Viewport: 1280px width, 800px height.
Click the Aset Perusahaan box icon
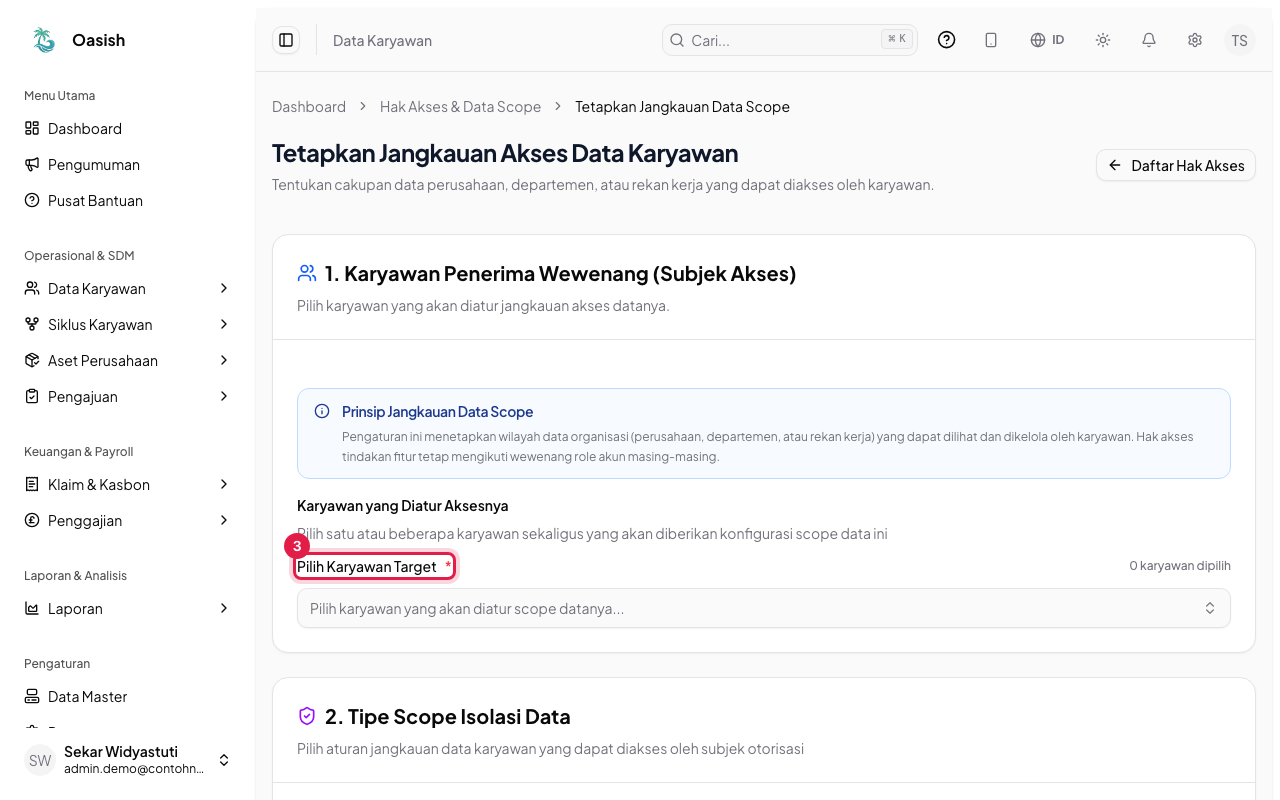(x=32, y=360)
